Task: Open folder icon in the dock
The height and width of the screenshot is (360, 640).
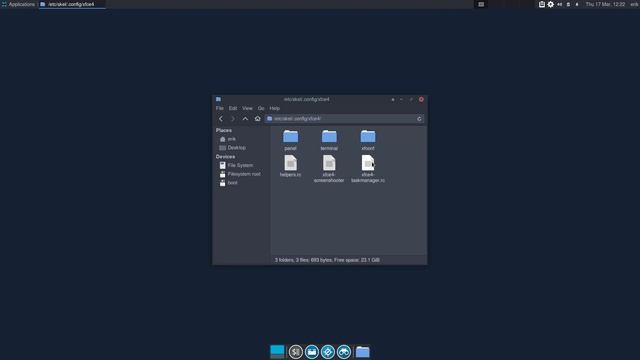Action: tap(362, 352)
